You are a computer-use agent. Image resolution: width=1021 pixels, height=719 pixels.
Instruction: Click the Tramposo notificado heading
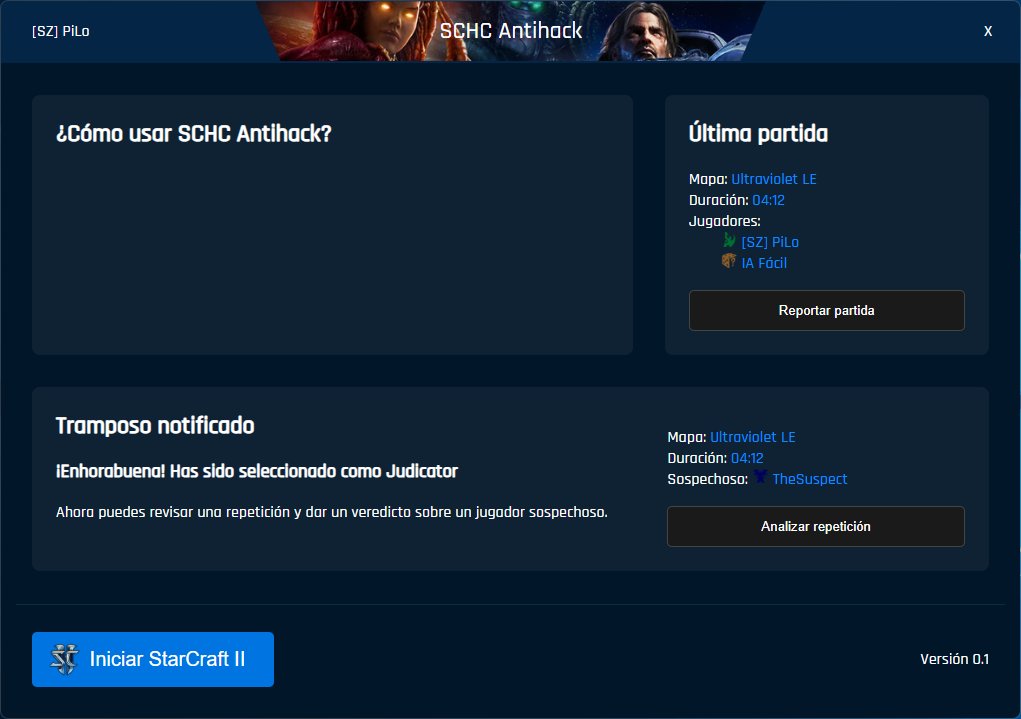point(155,425)
